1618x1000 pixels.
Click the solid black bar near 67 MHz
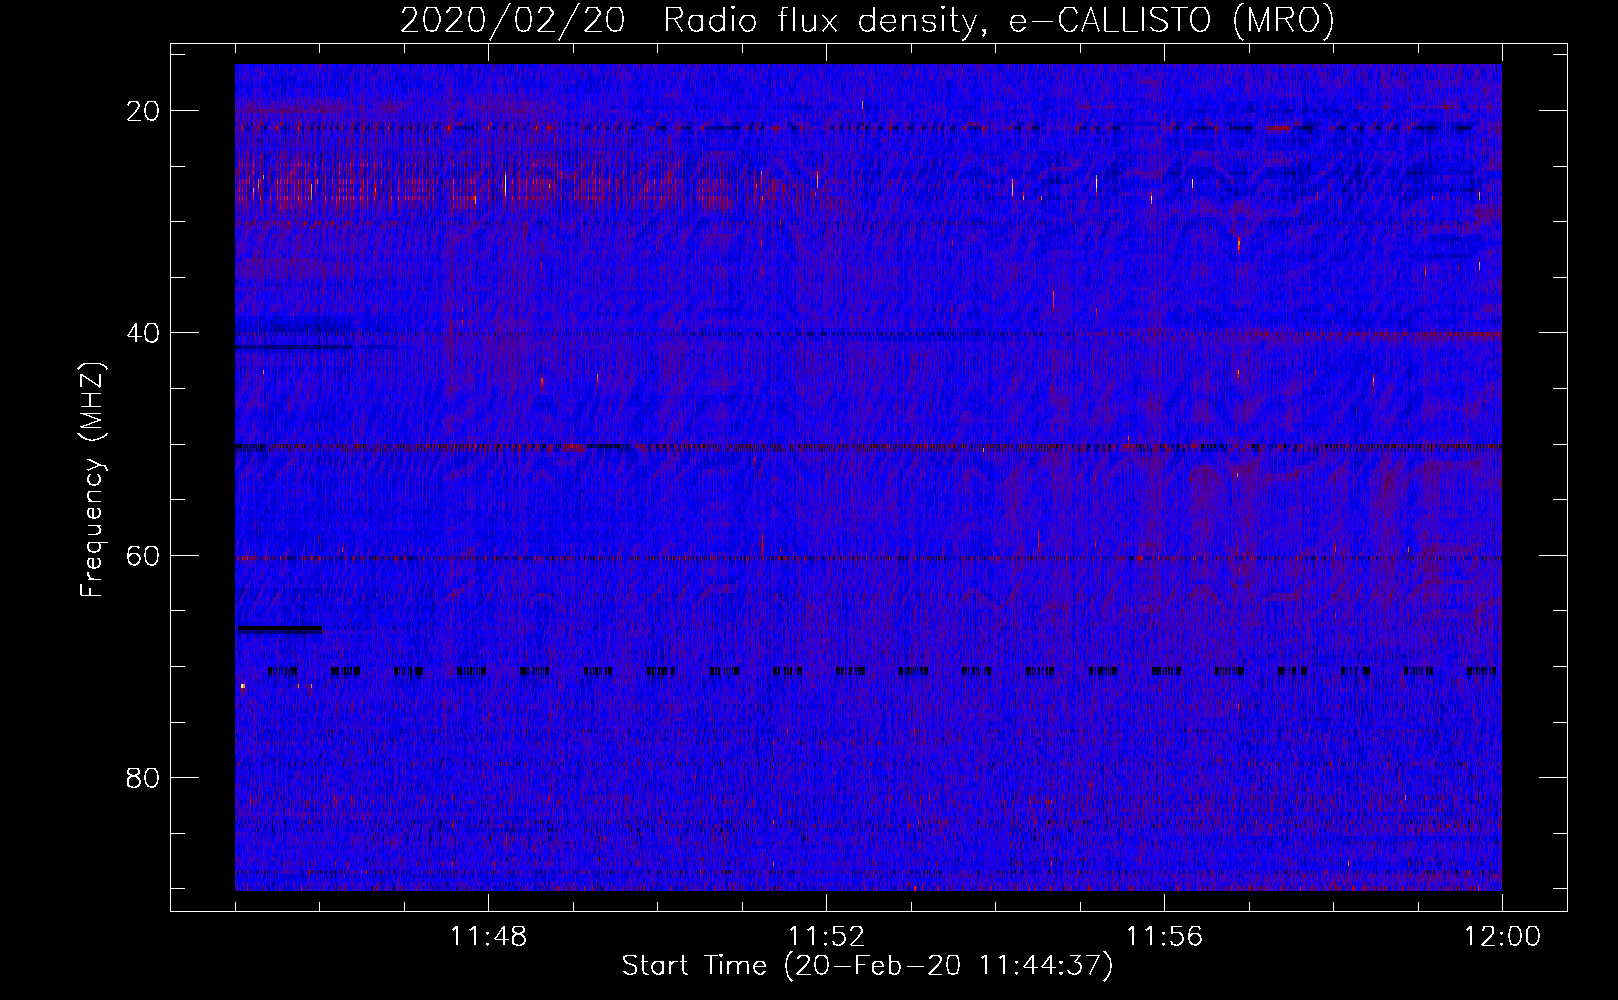pyautogui.click(x=279, y=629)
